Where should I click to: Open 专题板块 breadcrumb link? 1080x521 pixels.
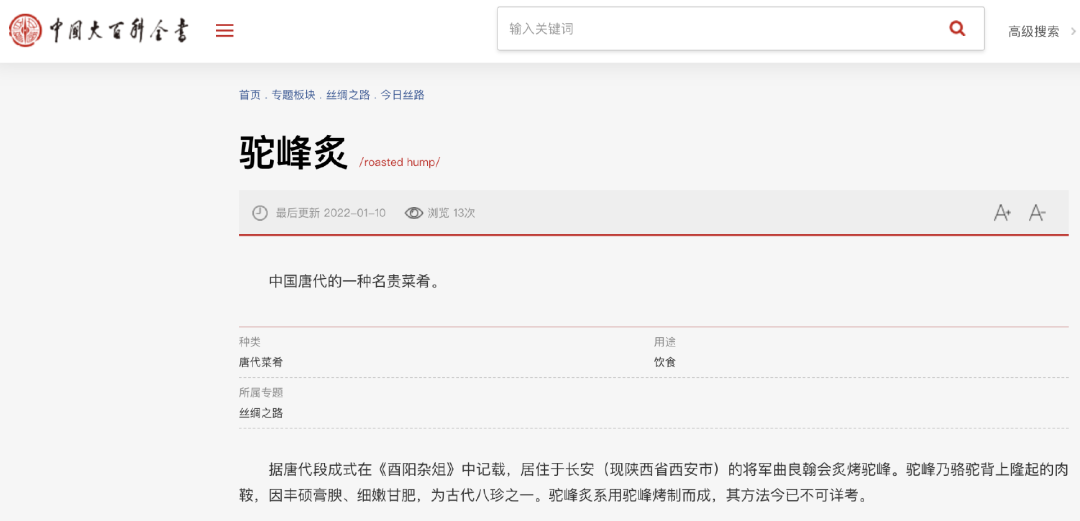(x=293, y=95)
